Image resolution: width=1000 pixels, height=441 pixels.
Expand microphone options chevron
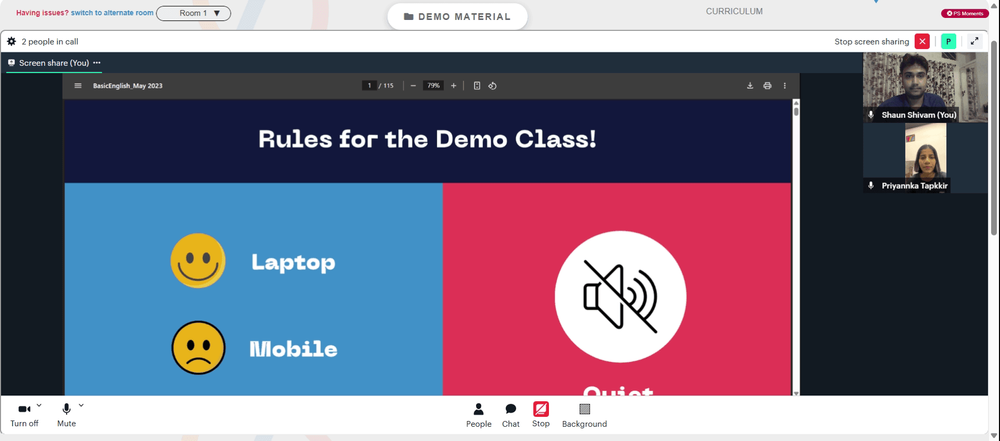81,405
